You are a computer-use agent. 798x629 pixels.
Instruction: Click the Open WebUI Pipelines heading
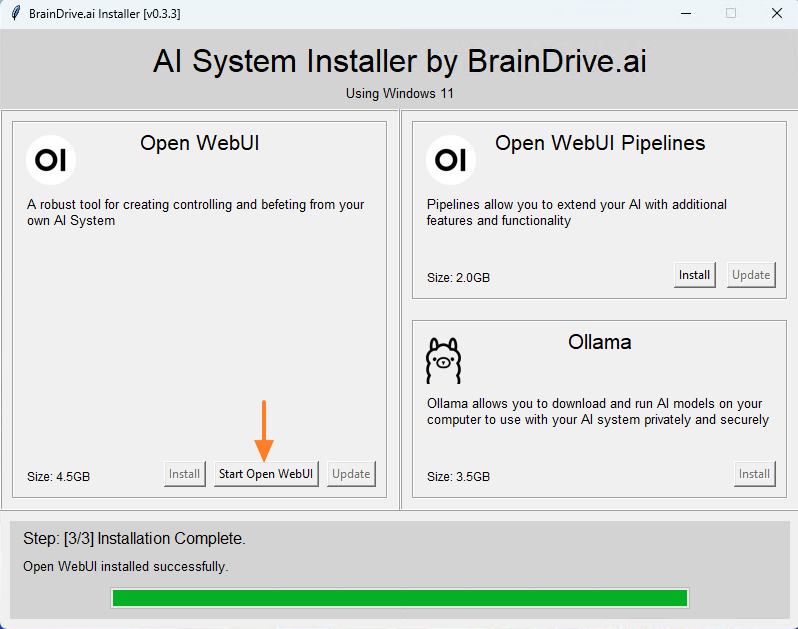point(600,143)
